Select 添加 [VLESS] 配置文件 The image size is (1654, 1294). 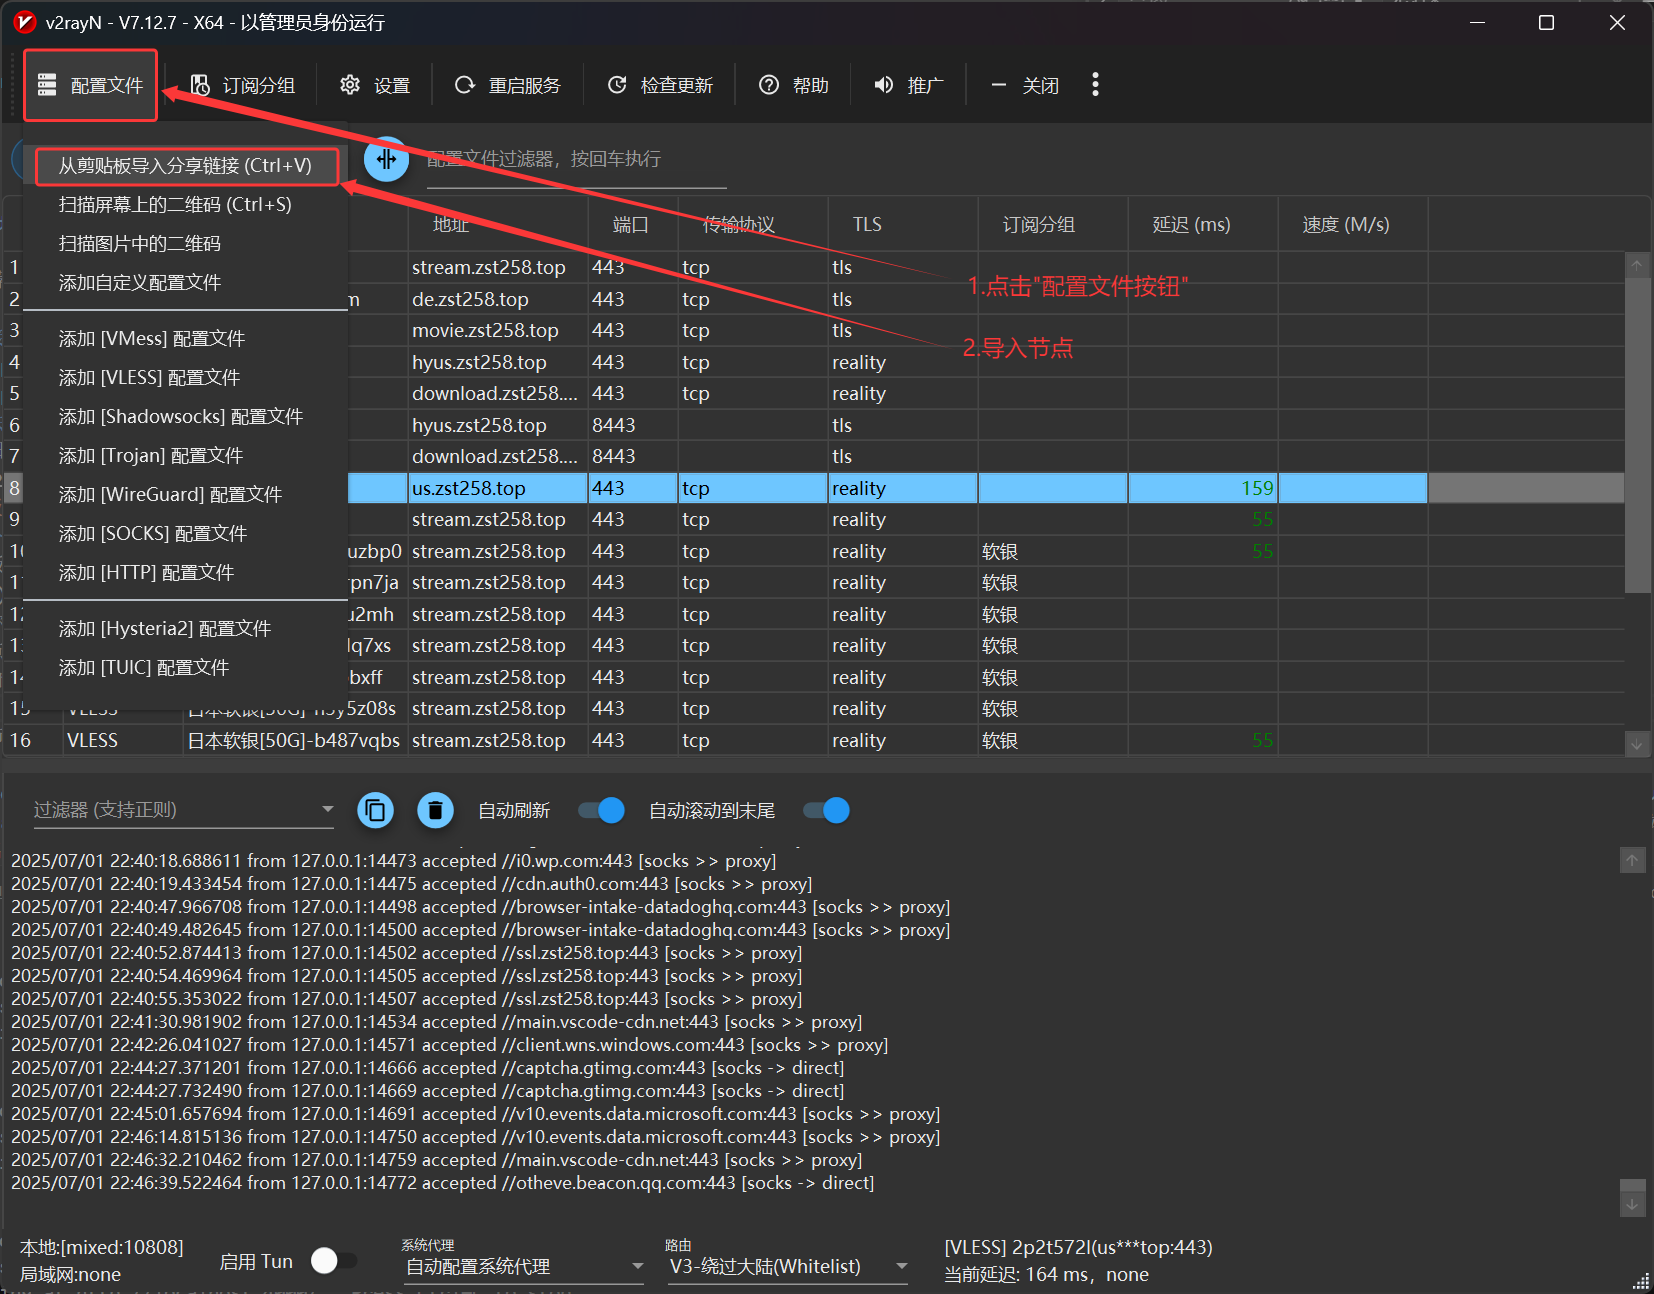(186, 378)
